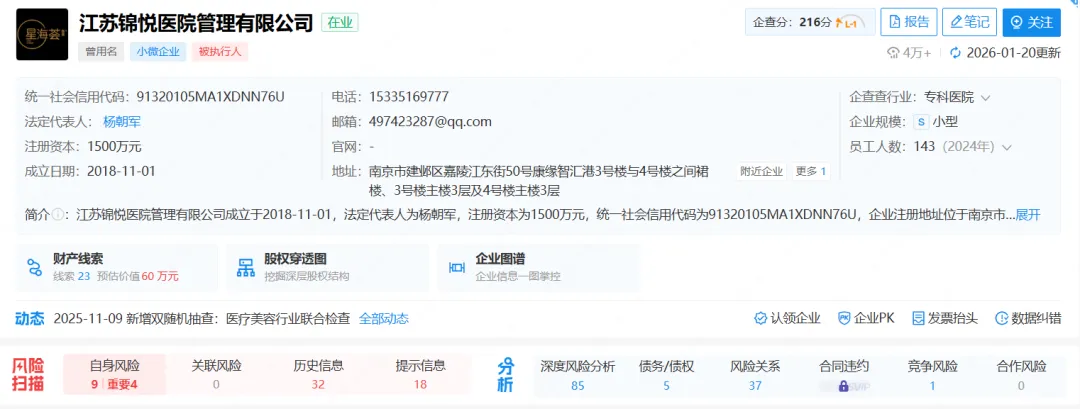This screenshot has height=409, width=1080.
Task: Click the 数据纠错 correction icon
Action: [1001, 318]
